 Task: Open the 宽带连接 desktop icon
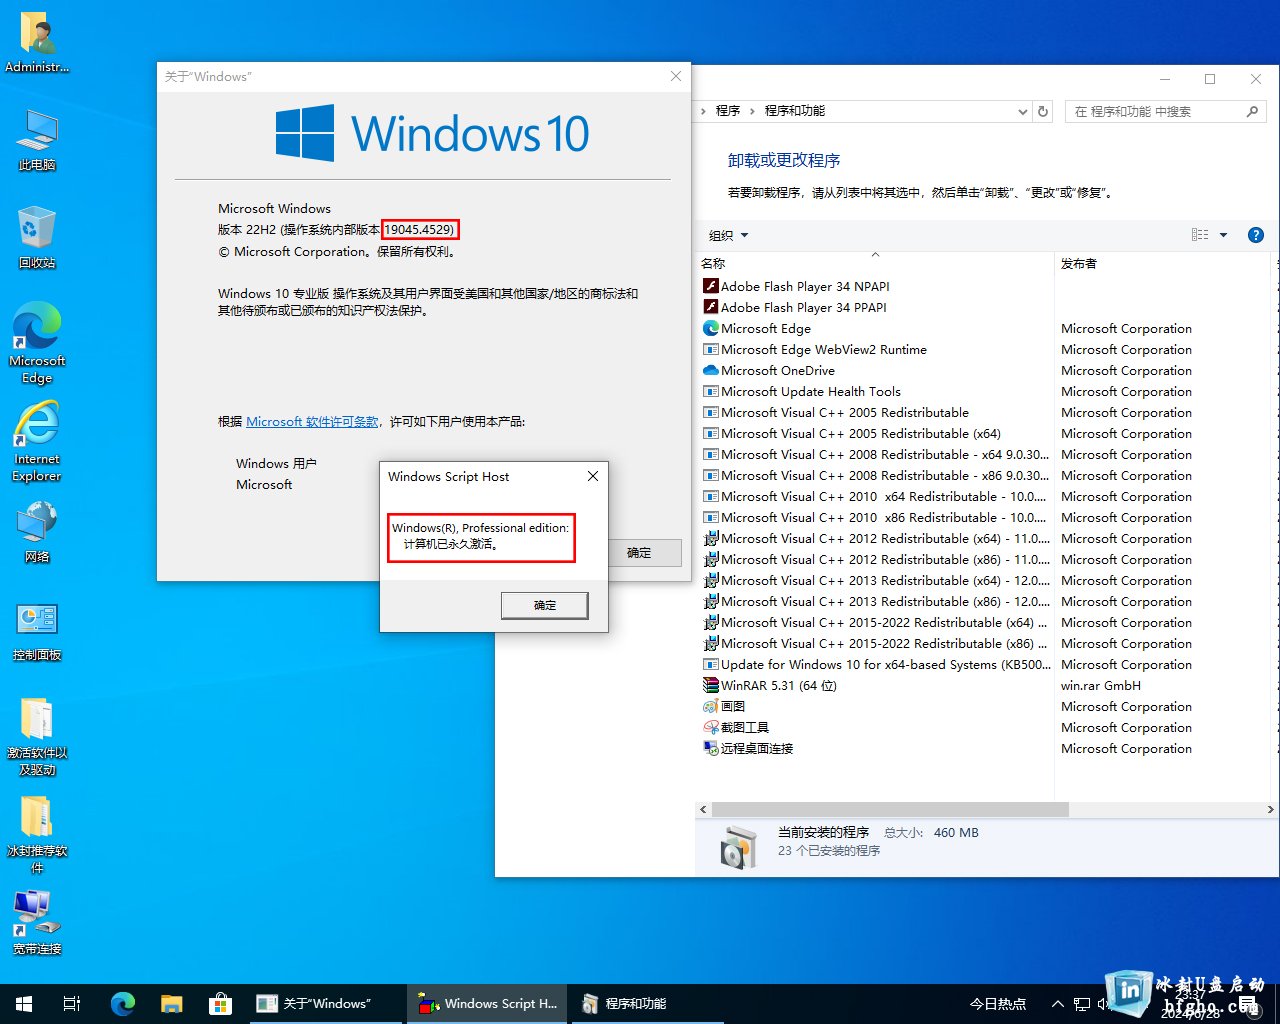[37, 923]
